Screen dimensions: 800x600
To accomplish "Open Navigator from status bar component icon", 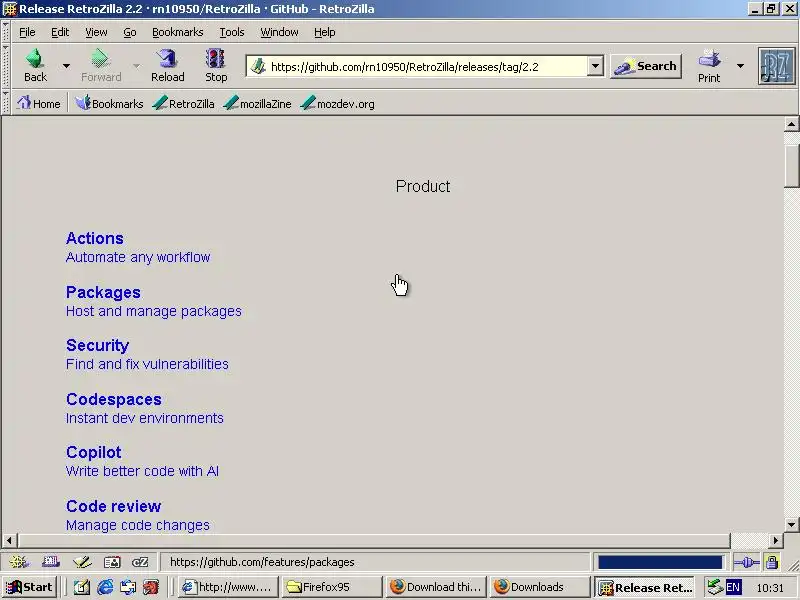I will (x=19, y=562).
